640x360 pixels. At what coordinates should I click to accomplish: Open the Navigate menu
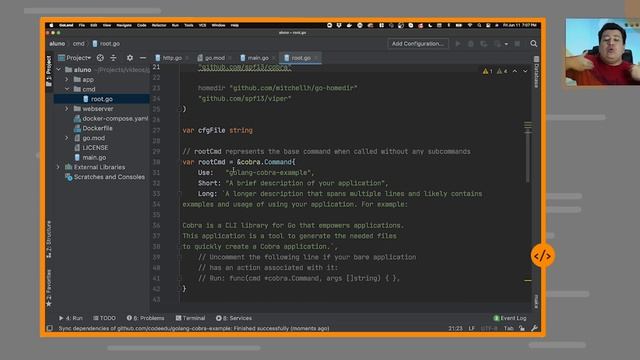pos(124,25)
